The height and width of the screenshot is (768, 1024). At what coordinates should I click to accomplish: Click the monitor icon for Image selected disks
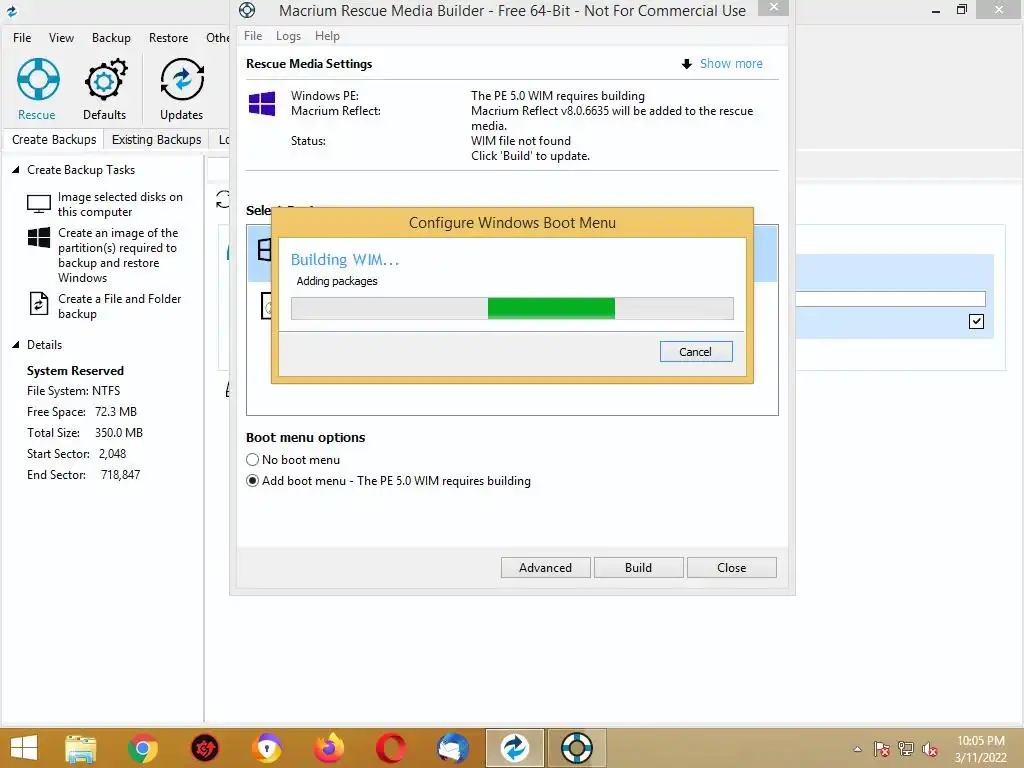[x=39, y=204]
